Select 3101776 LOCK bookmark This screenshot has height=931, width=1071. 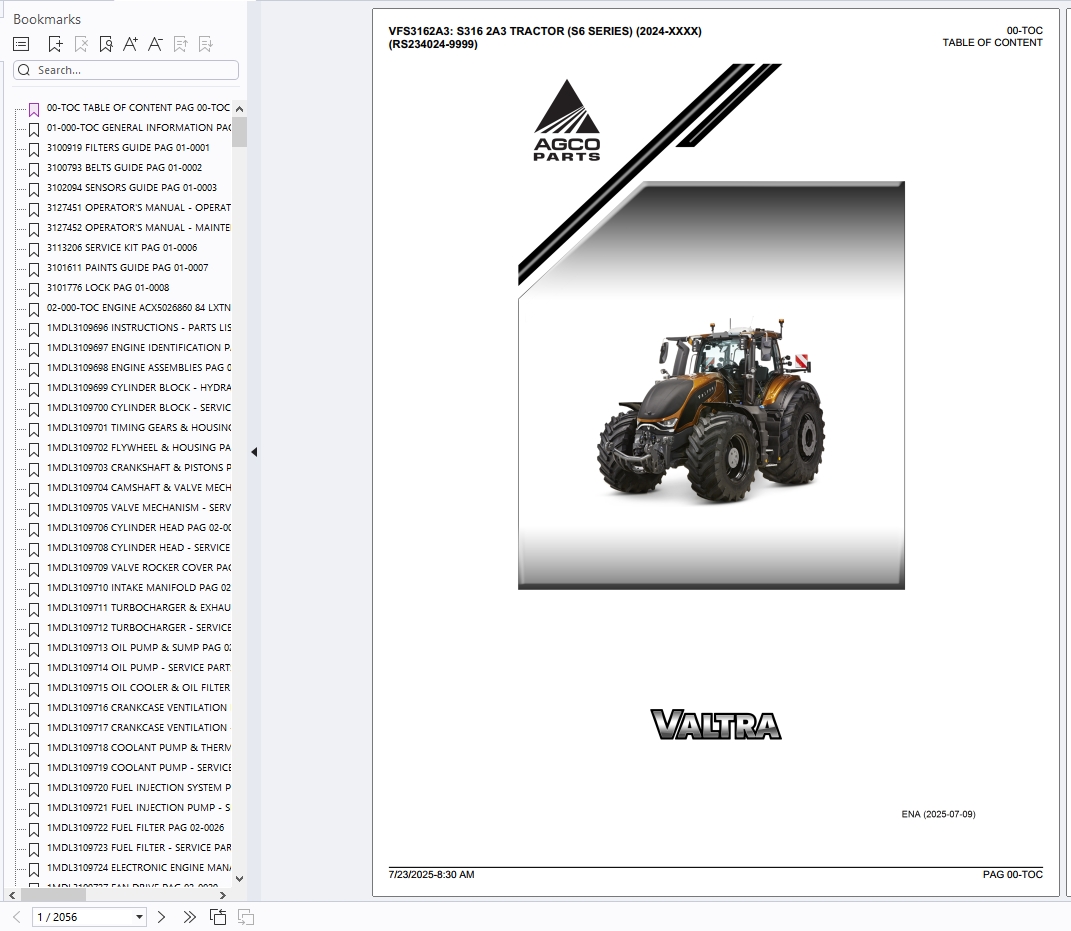(108, 288)
